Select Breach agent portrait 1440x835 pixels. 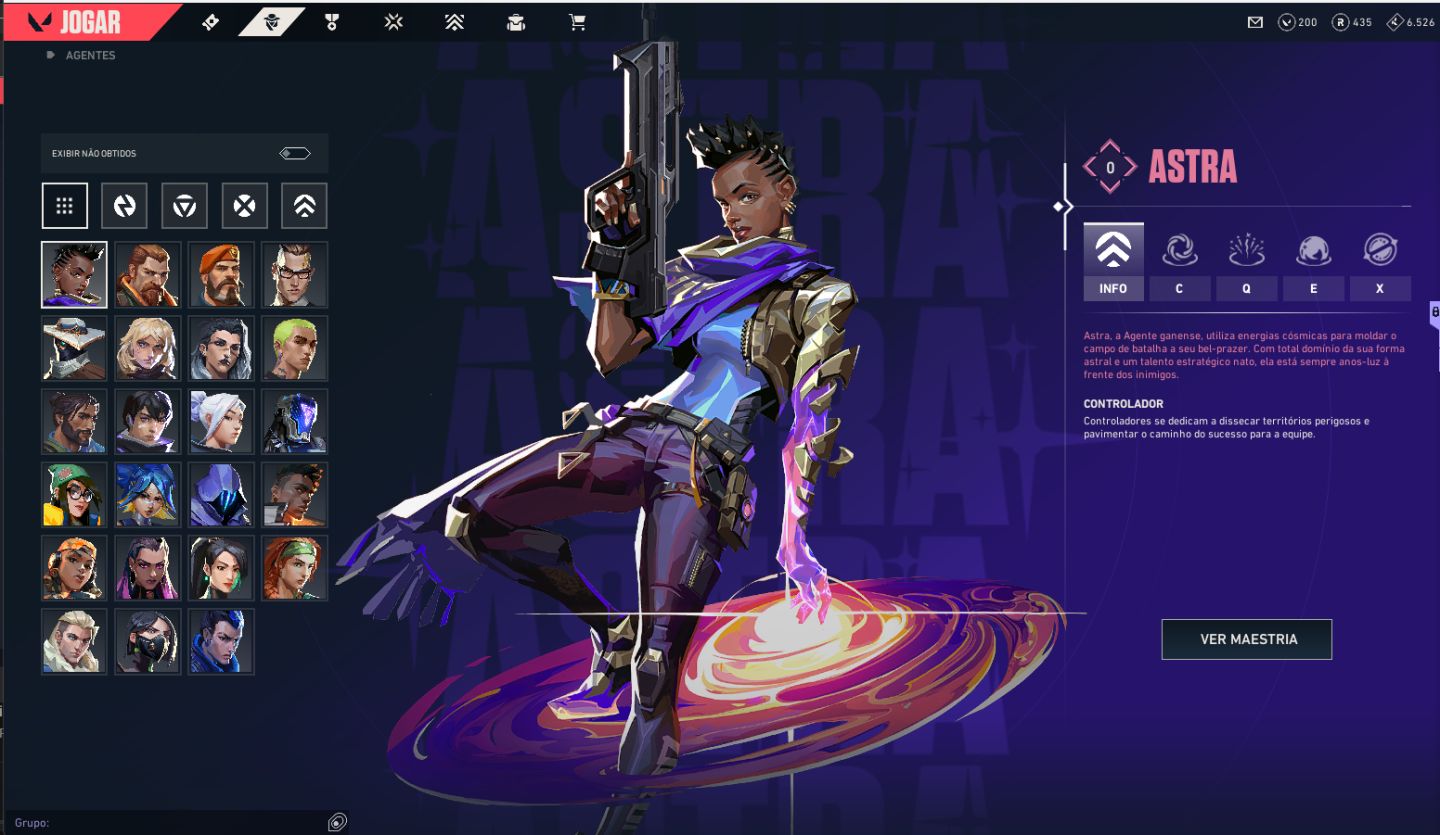click(x=148, y=274)
